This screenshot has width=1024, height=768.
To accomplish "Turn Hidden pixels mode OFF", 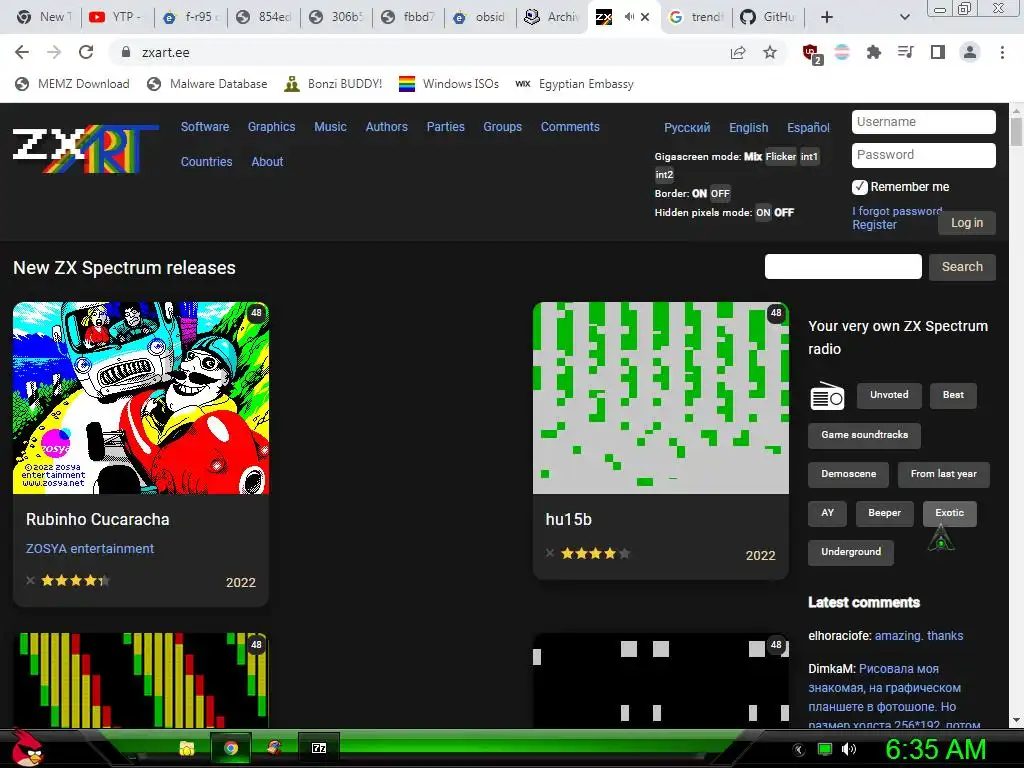I will [x=784, y=212].
